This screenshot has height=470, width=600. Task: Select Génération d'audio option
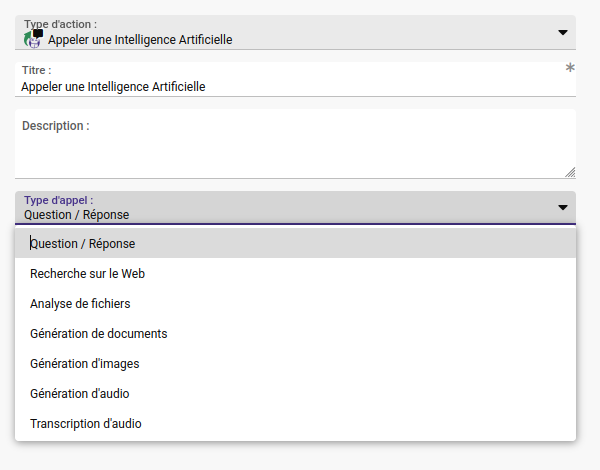[x=295, y=393]
